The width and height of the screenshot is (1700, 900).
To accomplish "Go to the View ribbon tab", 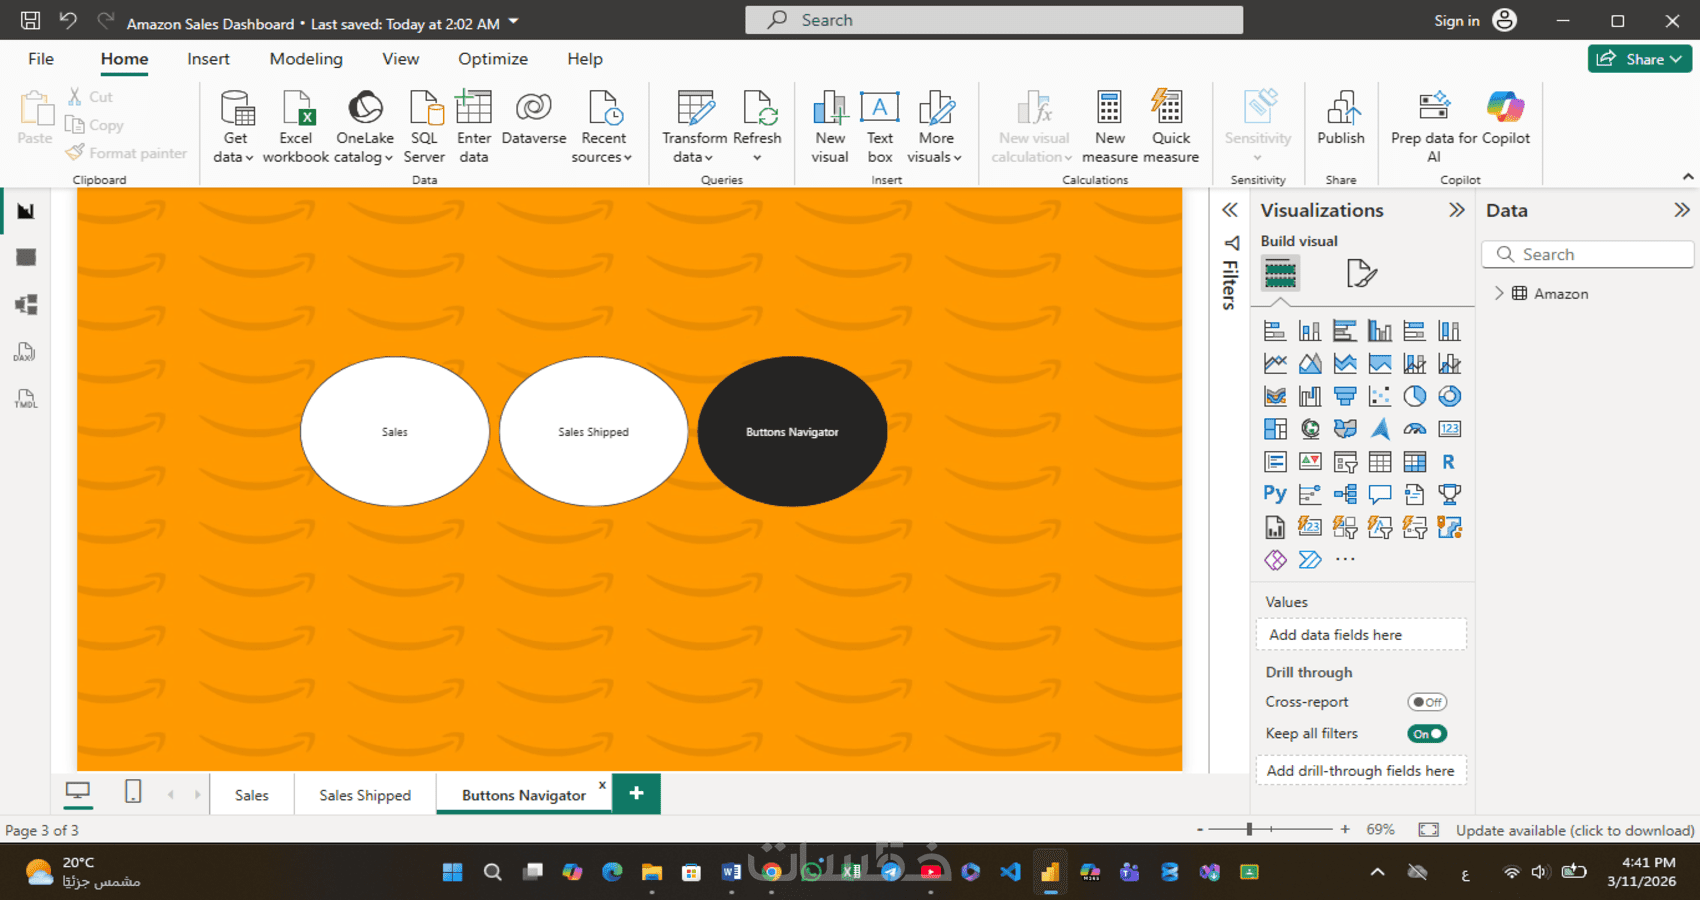I will tap(400, 59).
